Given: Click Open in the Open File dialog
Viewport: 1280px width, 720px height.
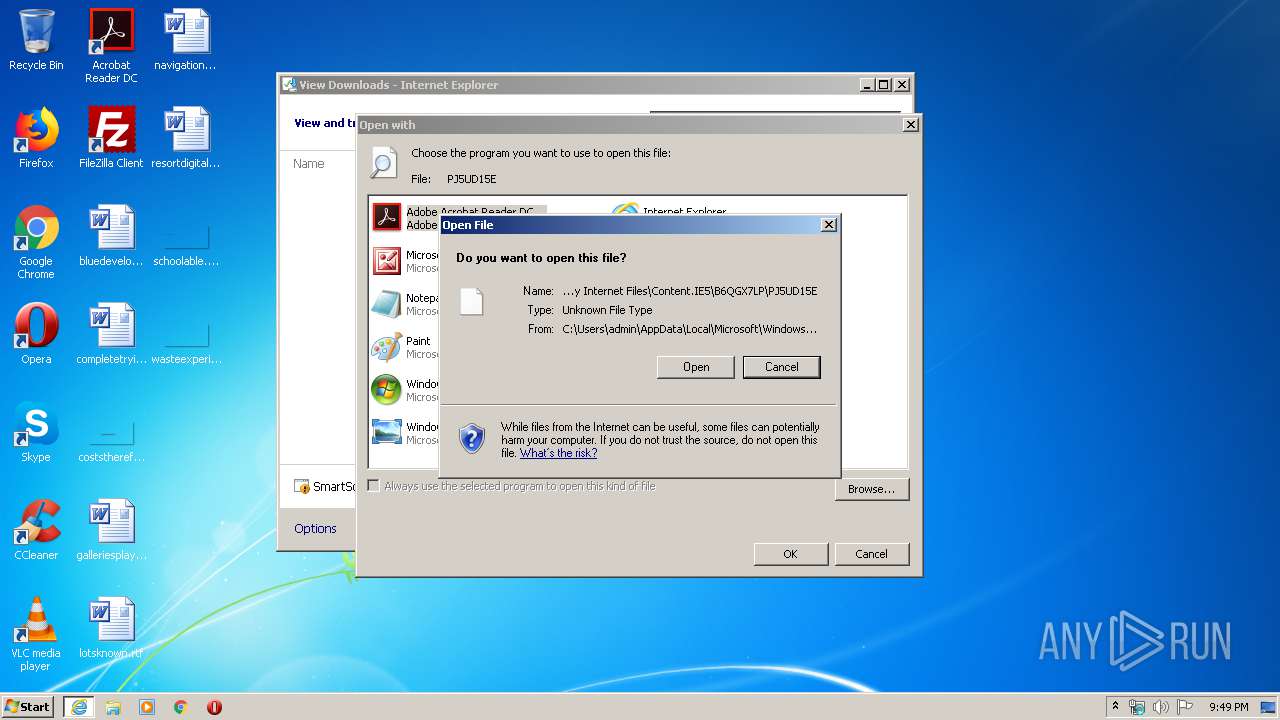Looking at the screenshot, I should 696,367.
